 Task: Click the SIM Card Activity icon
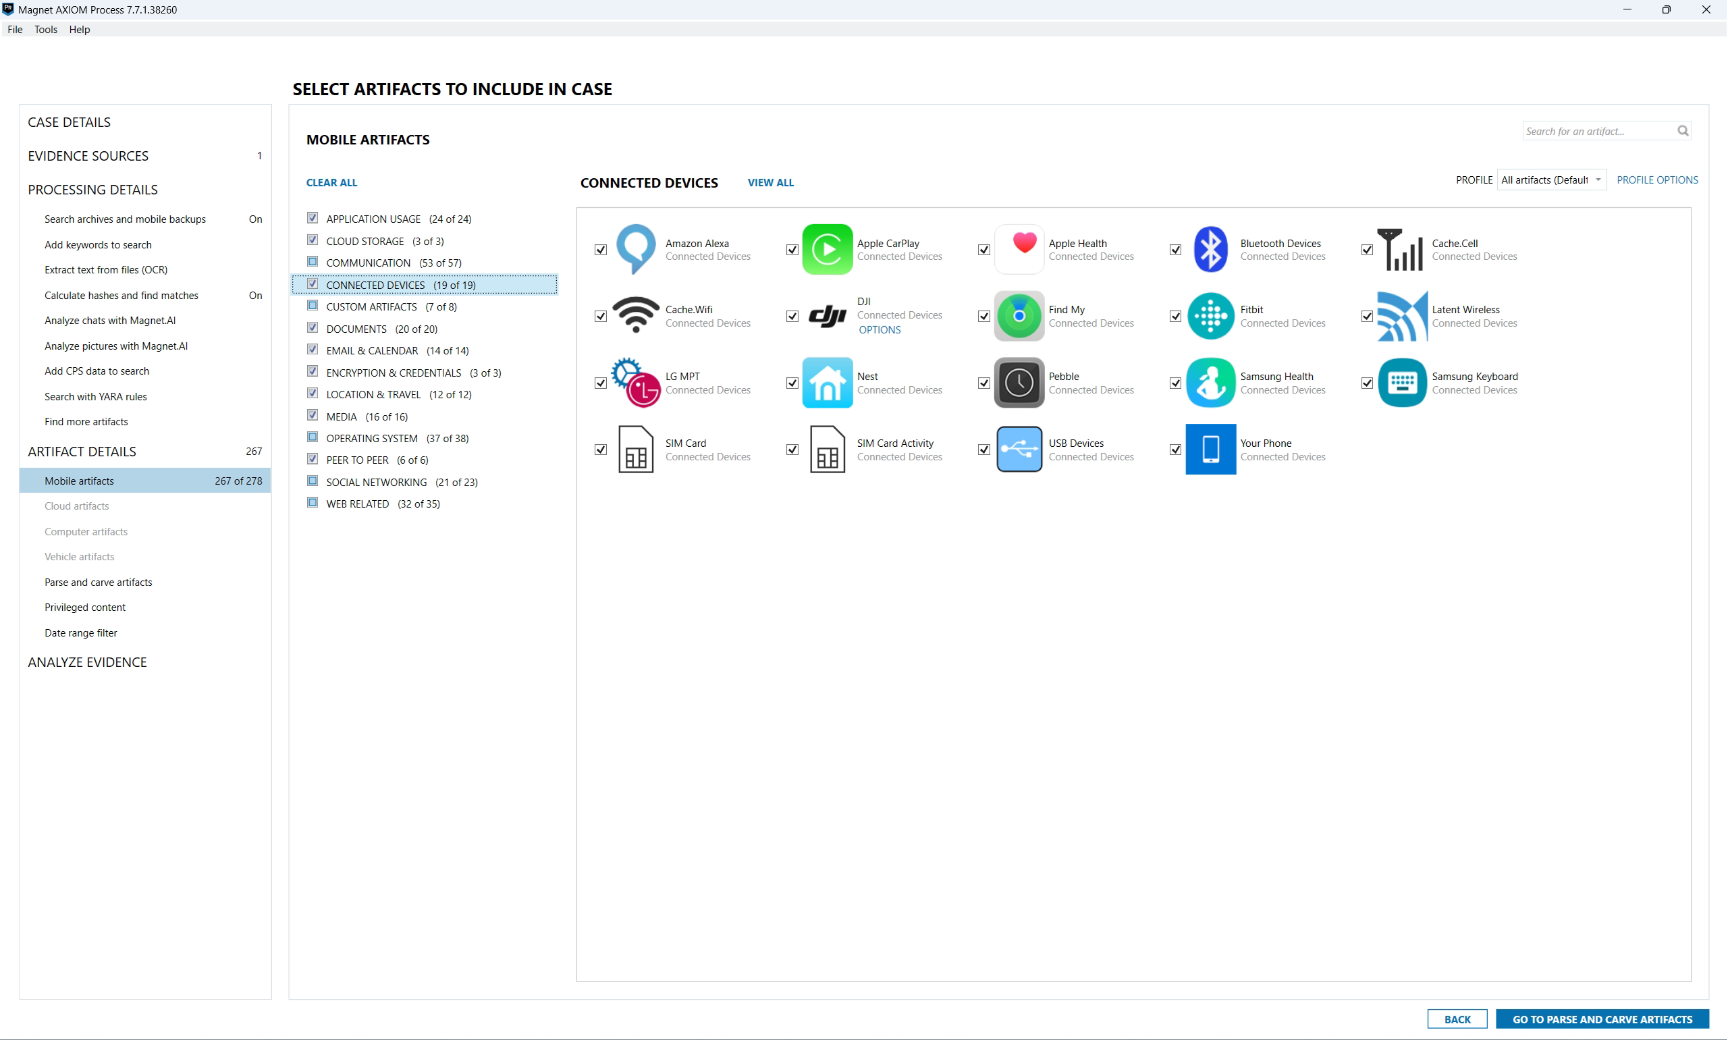[x=827, y=449]
